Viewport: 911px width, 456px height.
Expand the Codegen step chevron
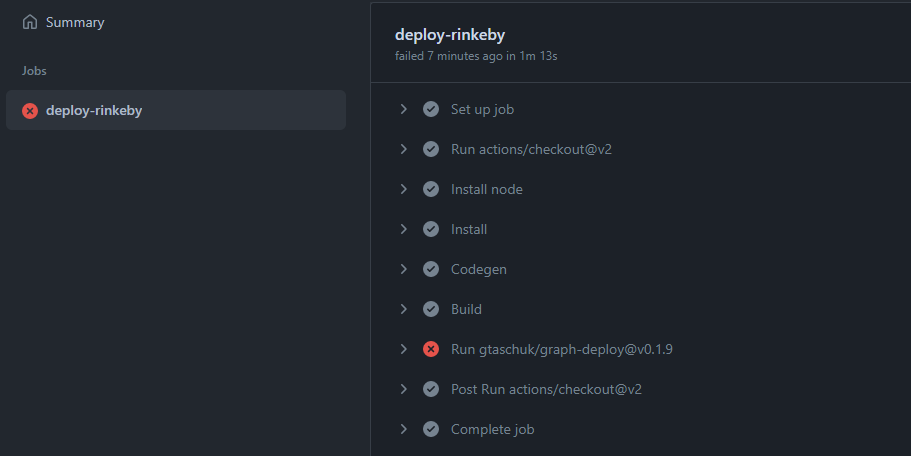(404, 269)
